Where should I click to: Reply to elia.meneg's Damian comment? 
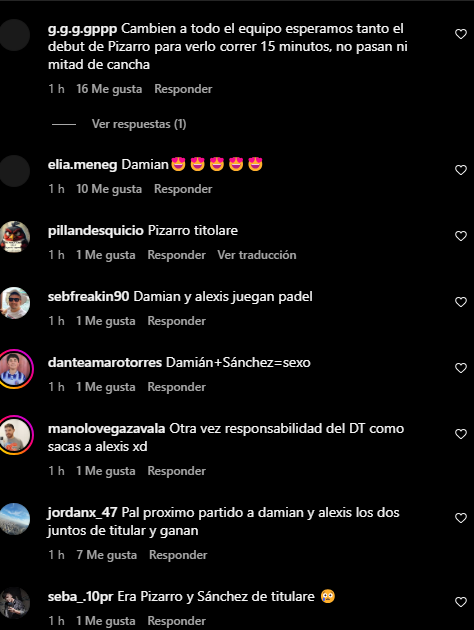[183, 189]
